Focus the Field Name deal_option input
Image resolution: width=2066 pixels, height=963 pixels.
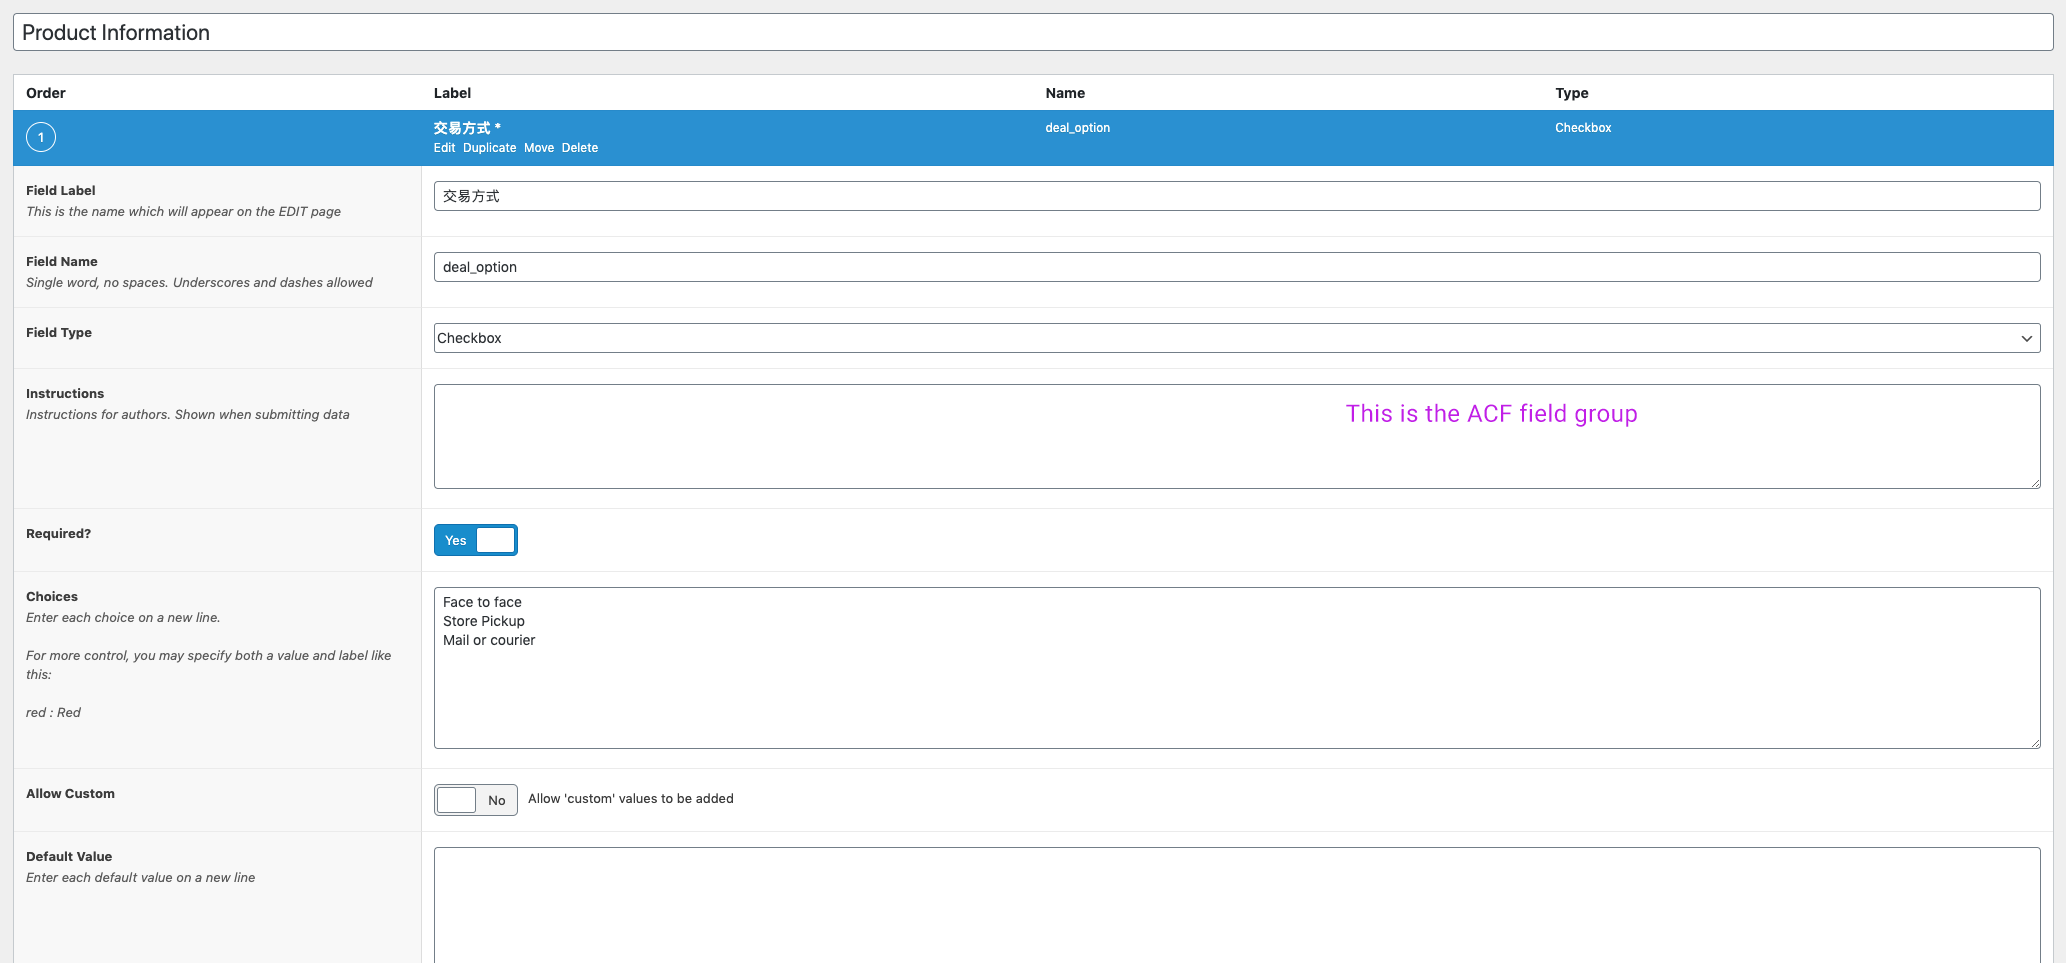[x=1236, y=266]
